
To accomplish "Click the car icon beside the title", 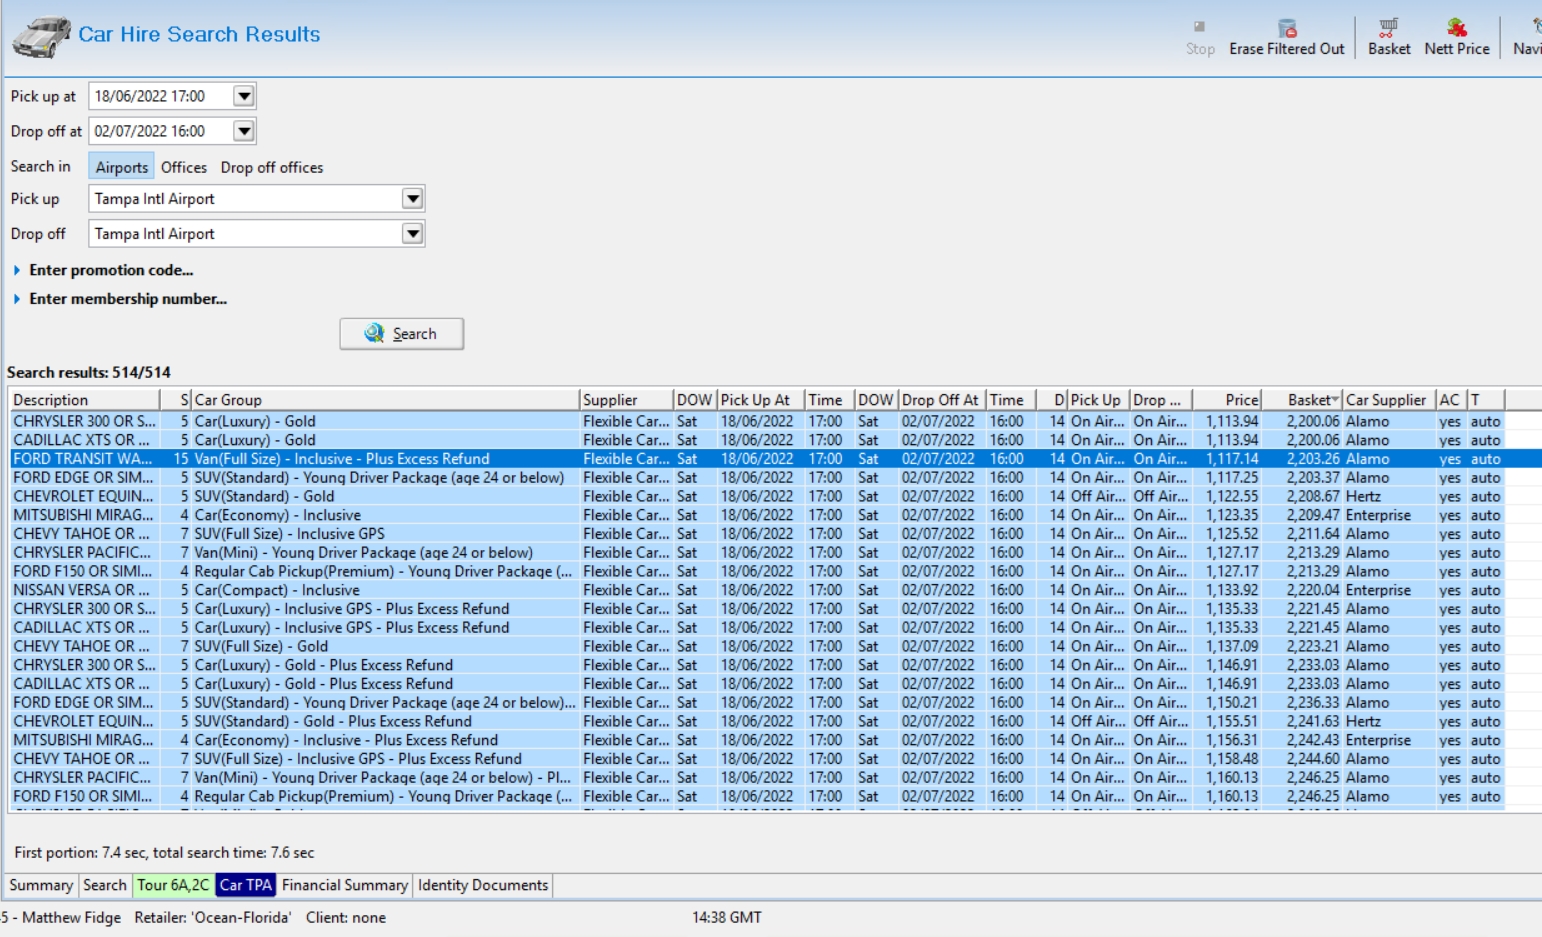I will (41, 37).
